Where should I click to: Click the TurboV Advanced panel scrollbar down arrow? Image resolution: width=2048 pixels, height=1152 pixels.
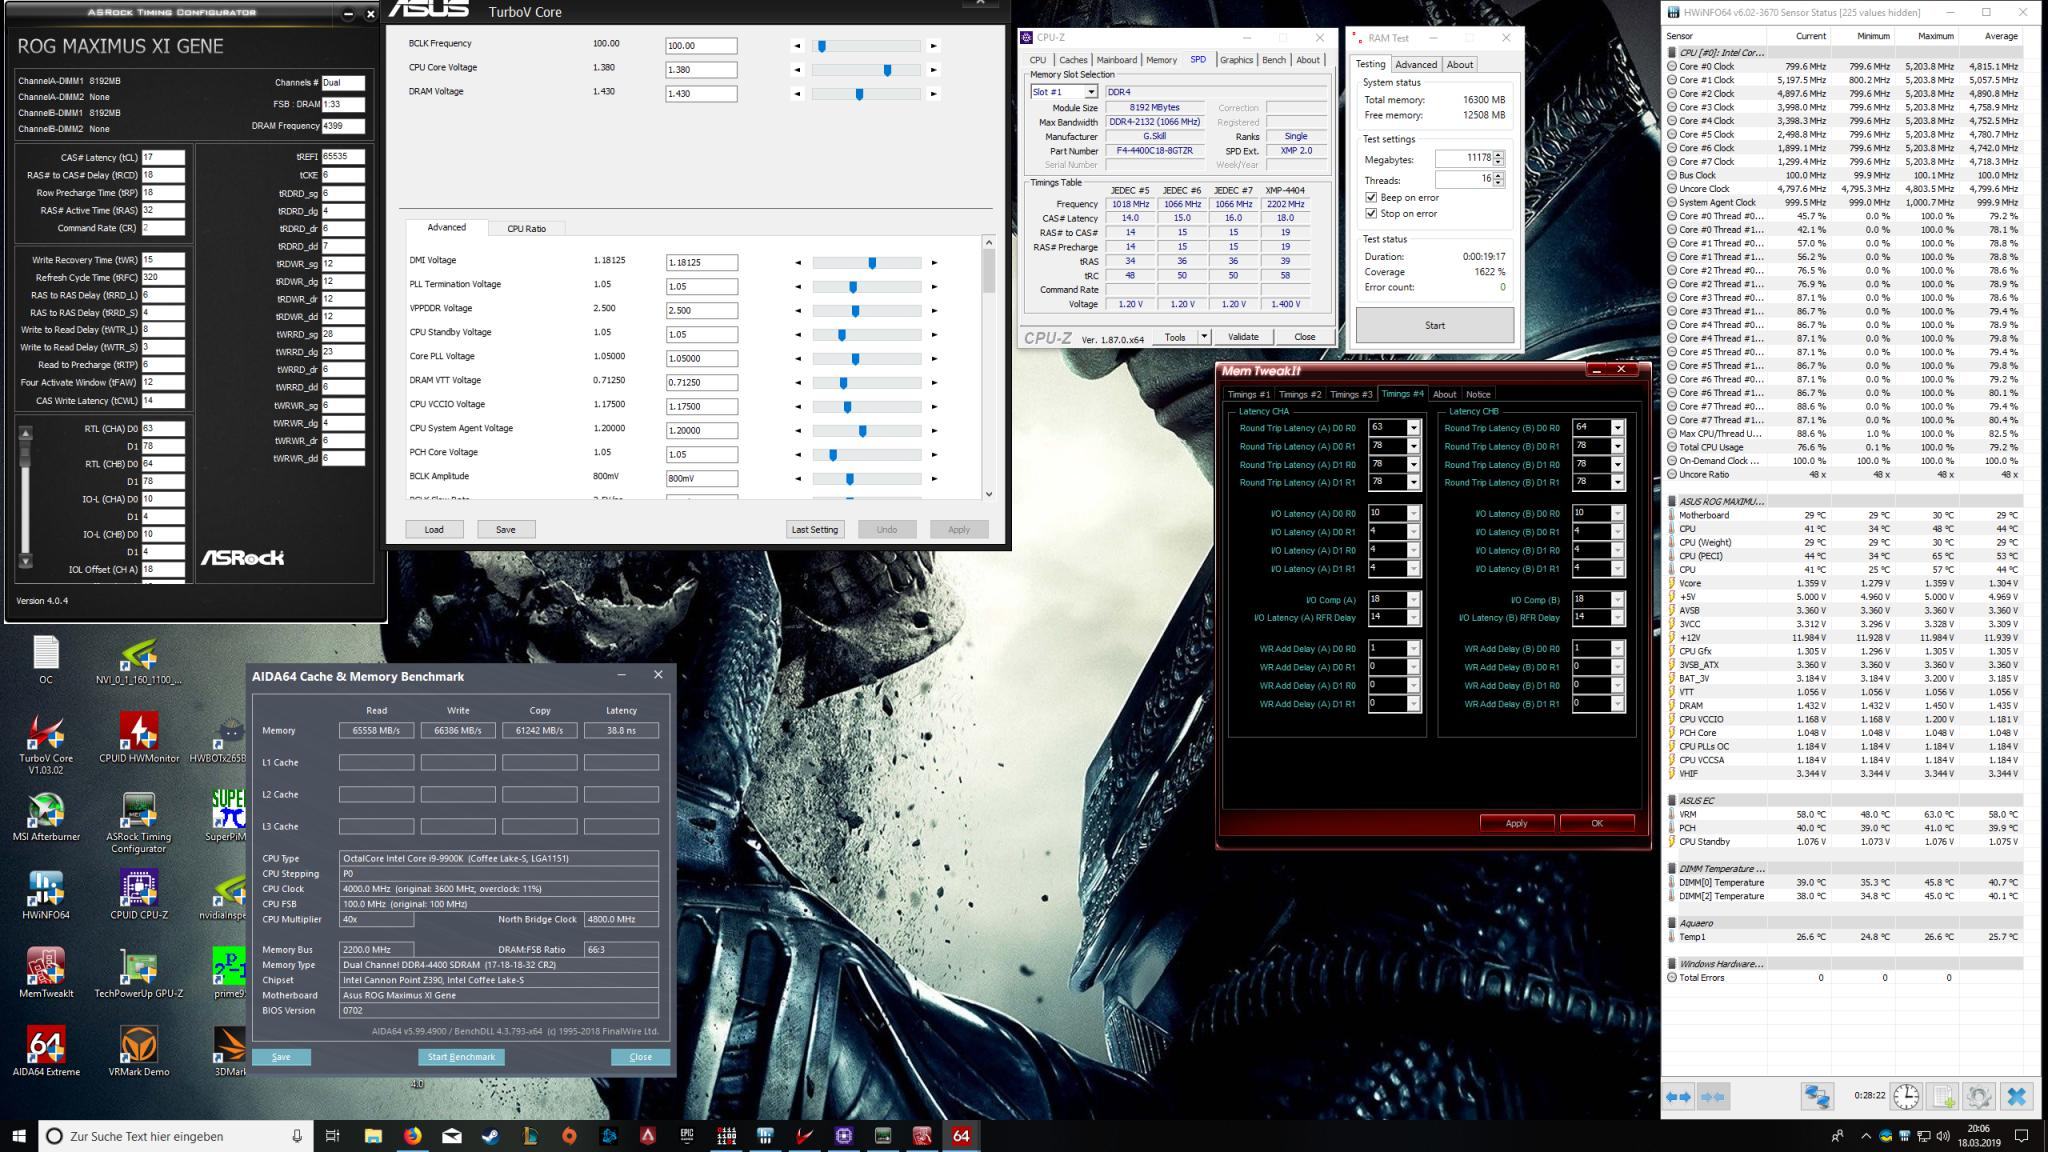tap(989, 493)
